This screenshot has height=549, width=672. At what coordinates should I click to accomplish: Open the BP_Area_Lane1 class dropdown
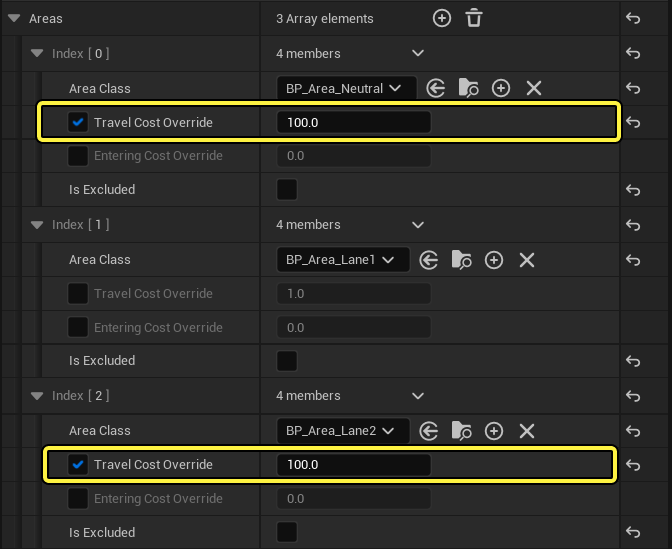[x=343, y=260]
